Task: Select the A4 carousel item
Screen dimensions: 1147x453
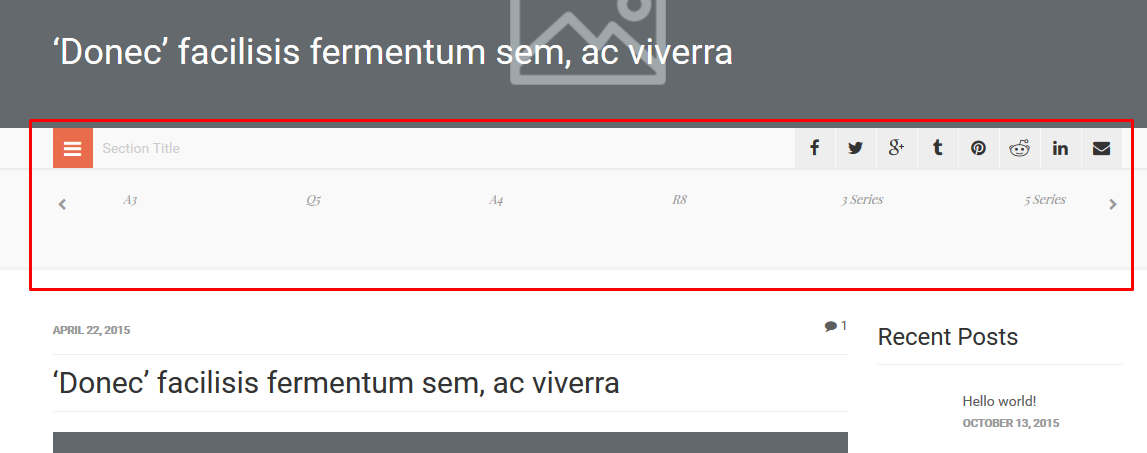Action: pyautogui.click(x=496, y=200)
